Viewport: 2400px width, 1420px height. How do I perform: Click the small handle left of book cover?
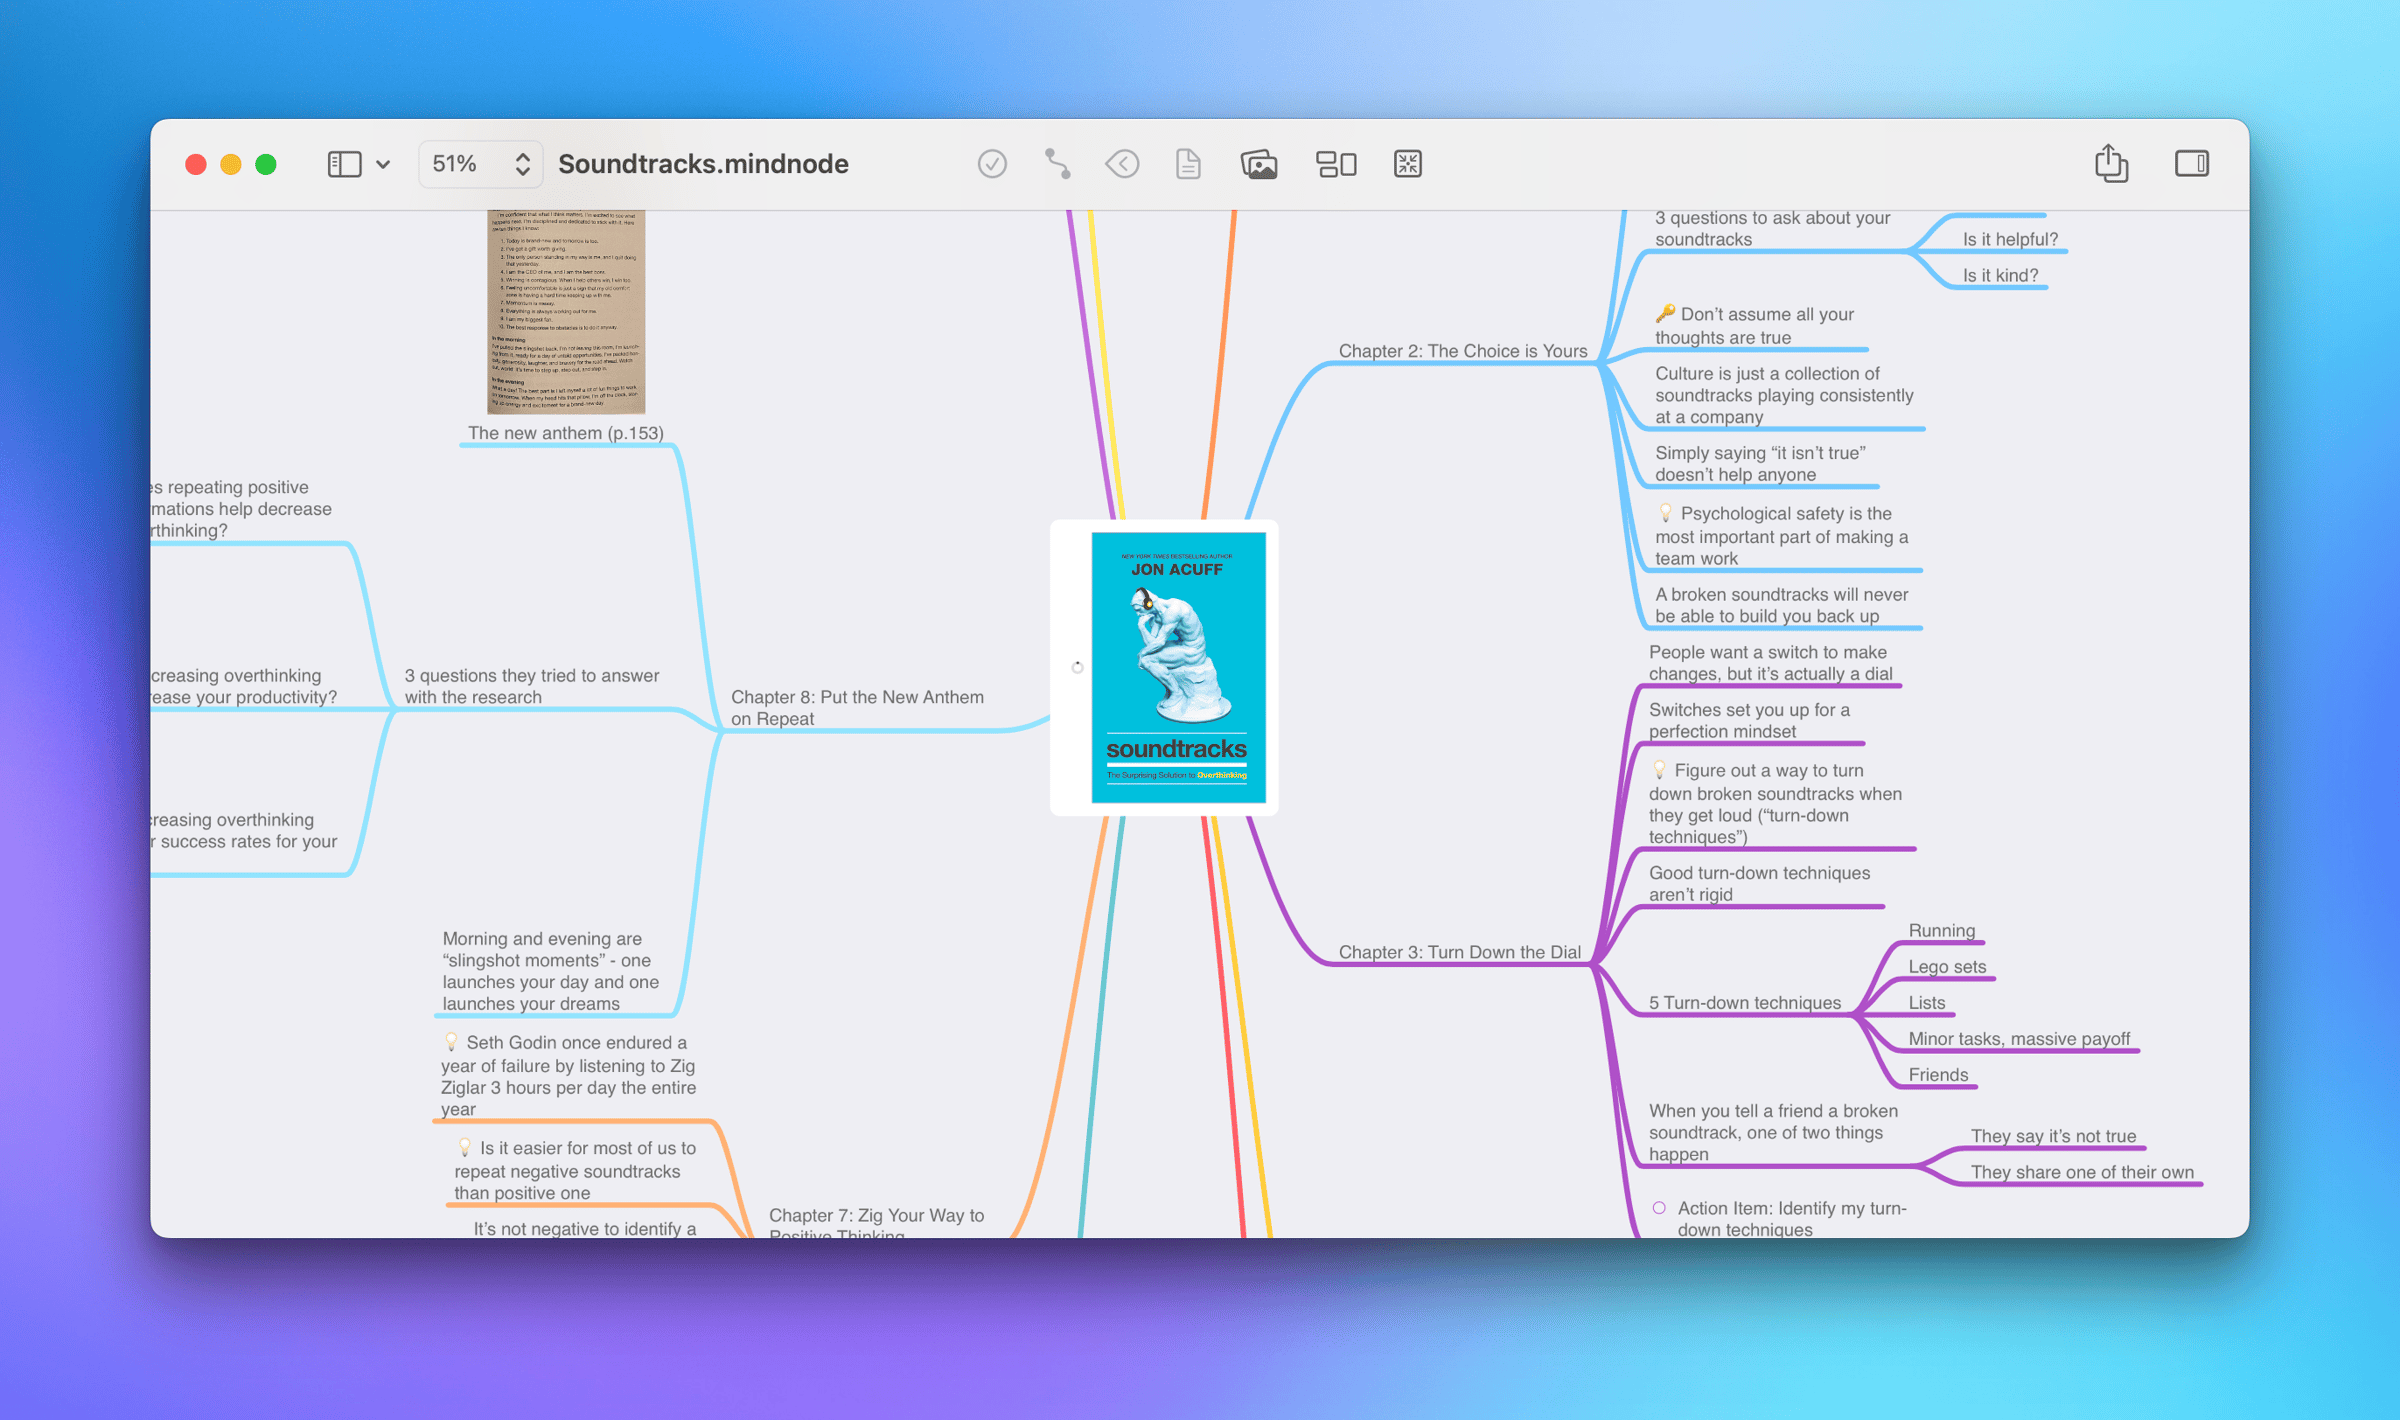tap(1077, 667)
